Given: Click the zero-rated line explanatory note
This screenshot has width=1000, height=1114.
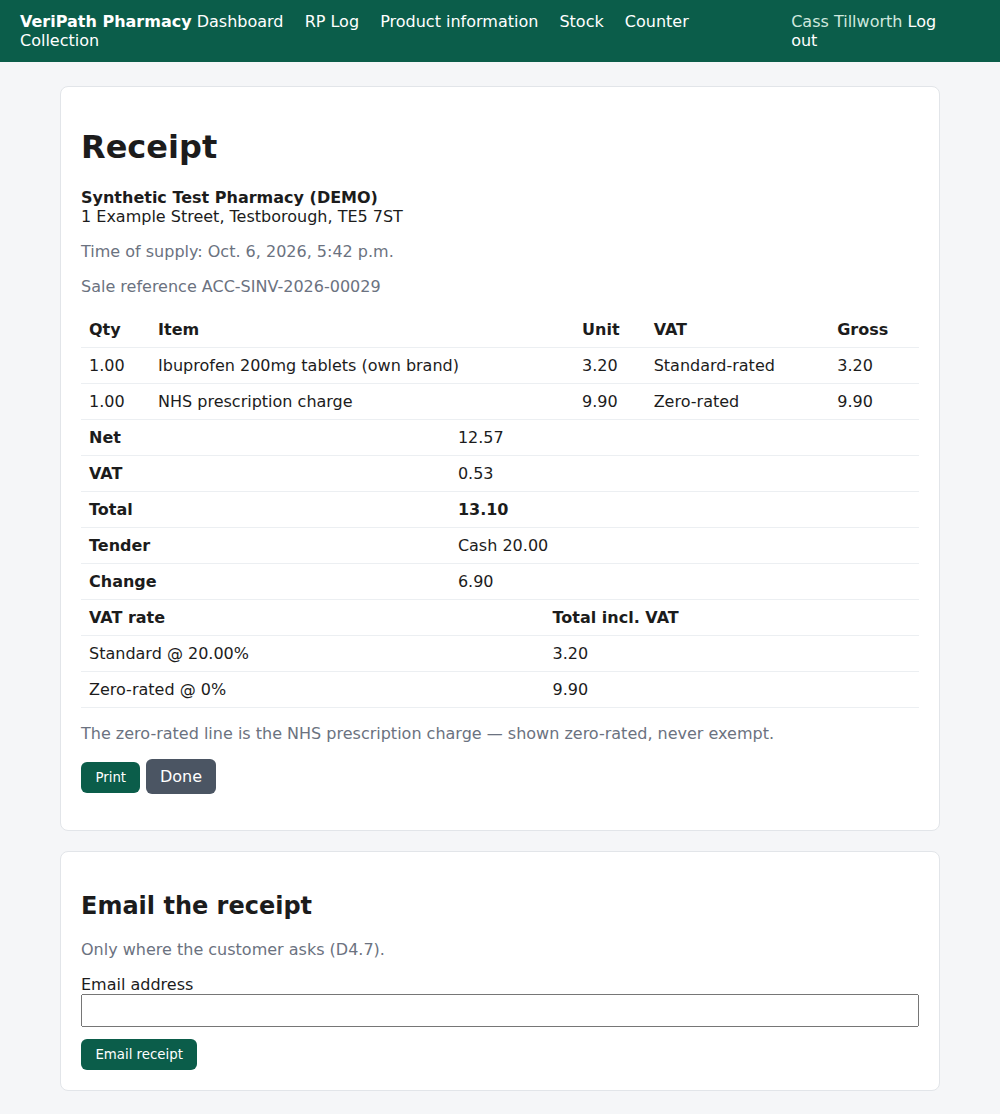Looking at the screenshot, I should 427,733.
